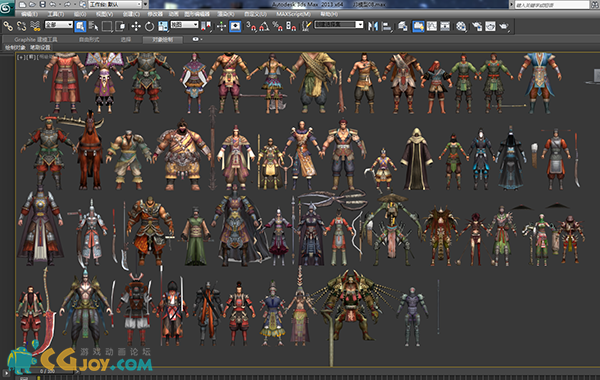The width and height of the screenshot is (600, 380).
Task: Select the hooded dark robe figure
Action: pyautogui.click(x=416, y=159)
